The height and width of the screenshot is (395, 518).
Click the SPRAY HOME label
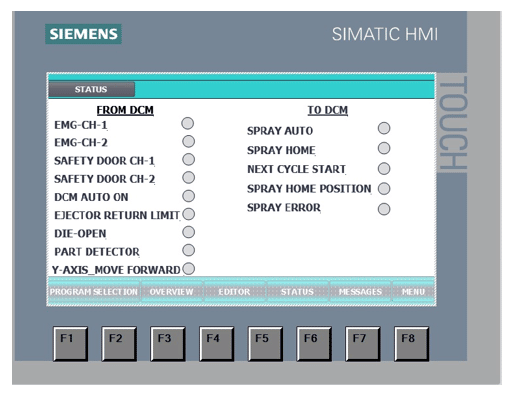pyautogui.click(x=281, y=150)
